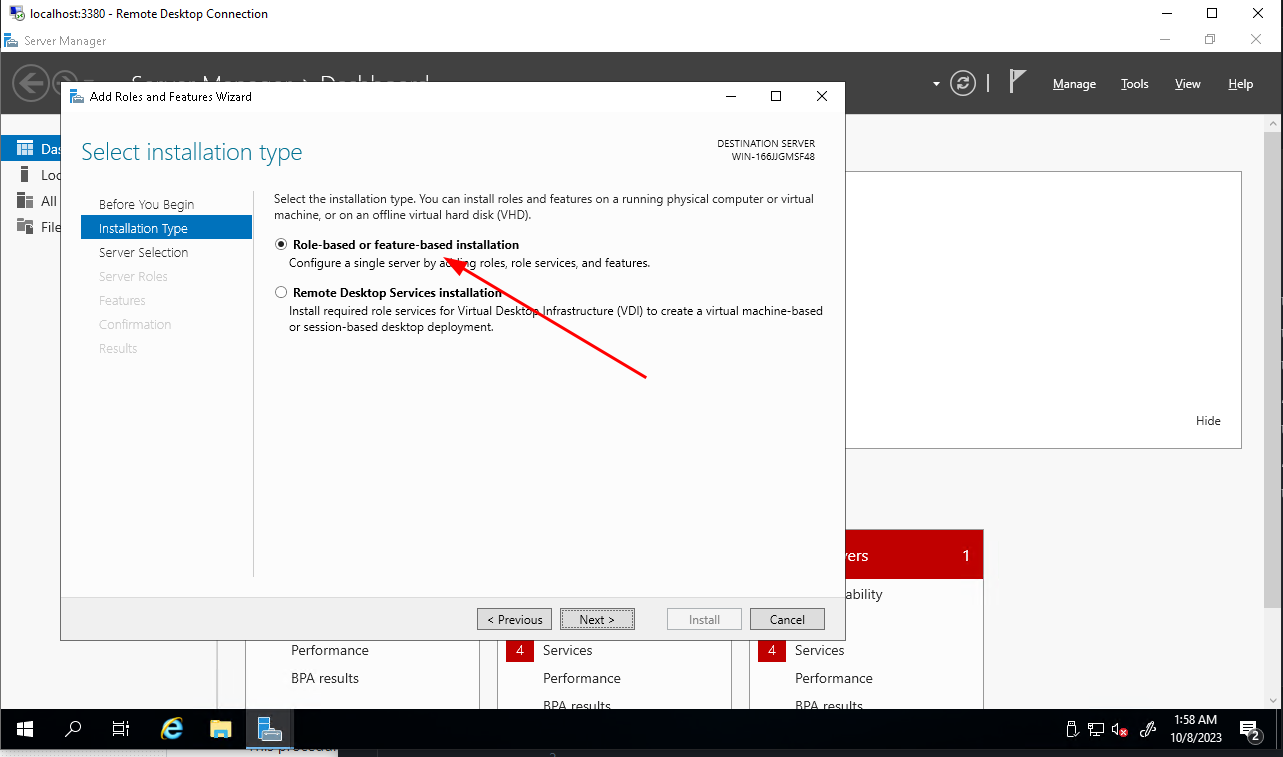
Task: Expand dropdown arrow beside refresh icon
Action: [936, 84]
